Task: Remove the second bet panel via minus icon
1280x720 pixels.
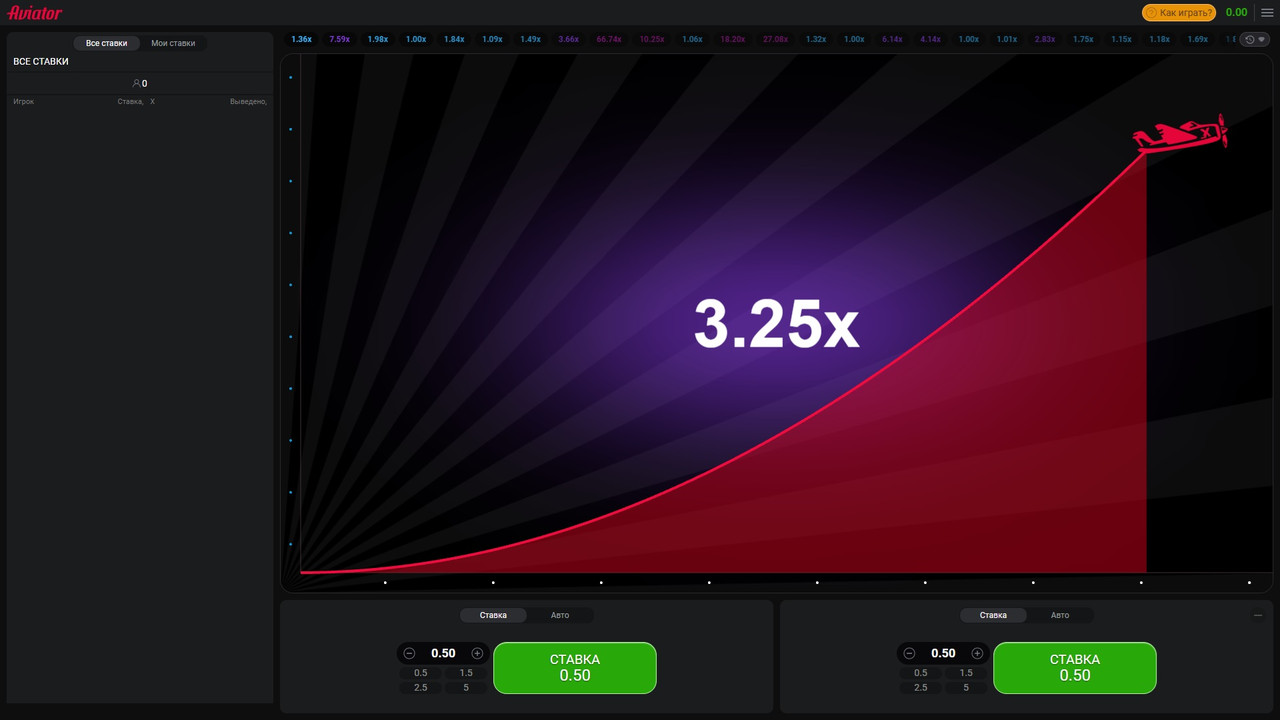Action: [1258, 615]
